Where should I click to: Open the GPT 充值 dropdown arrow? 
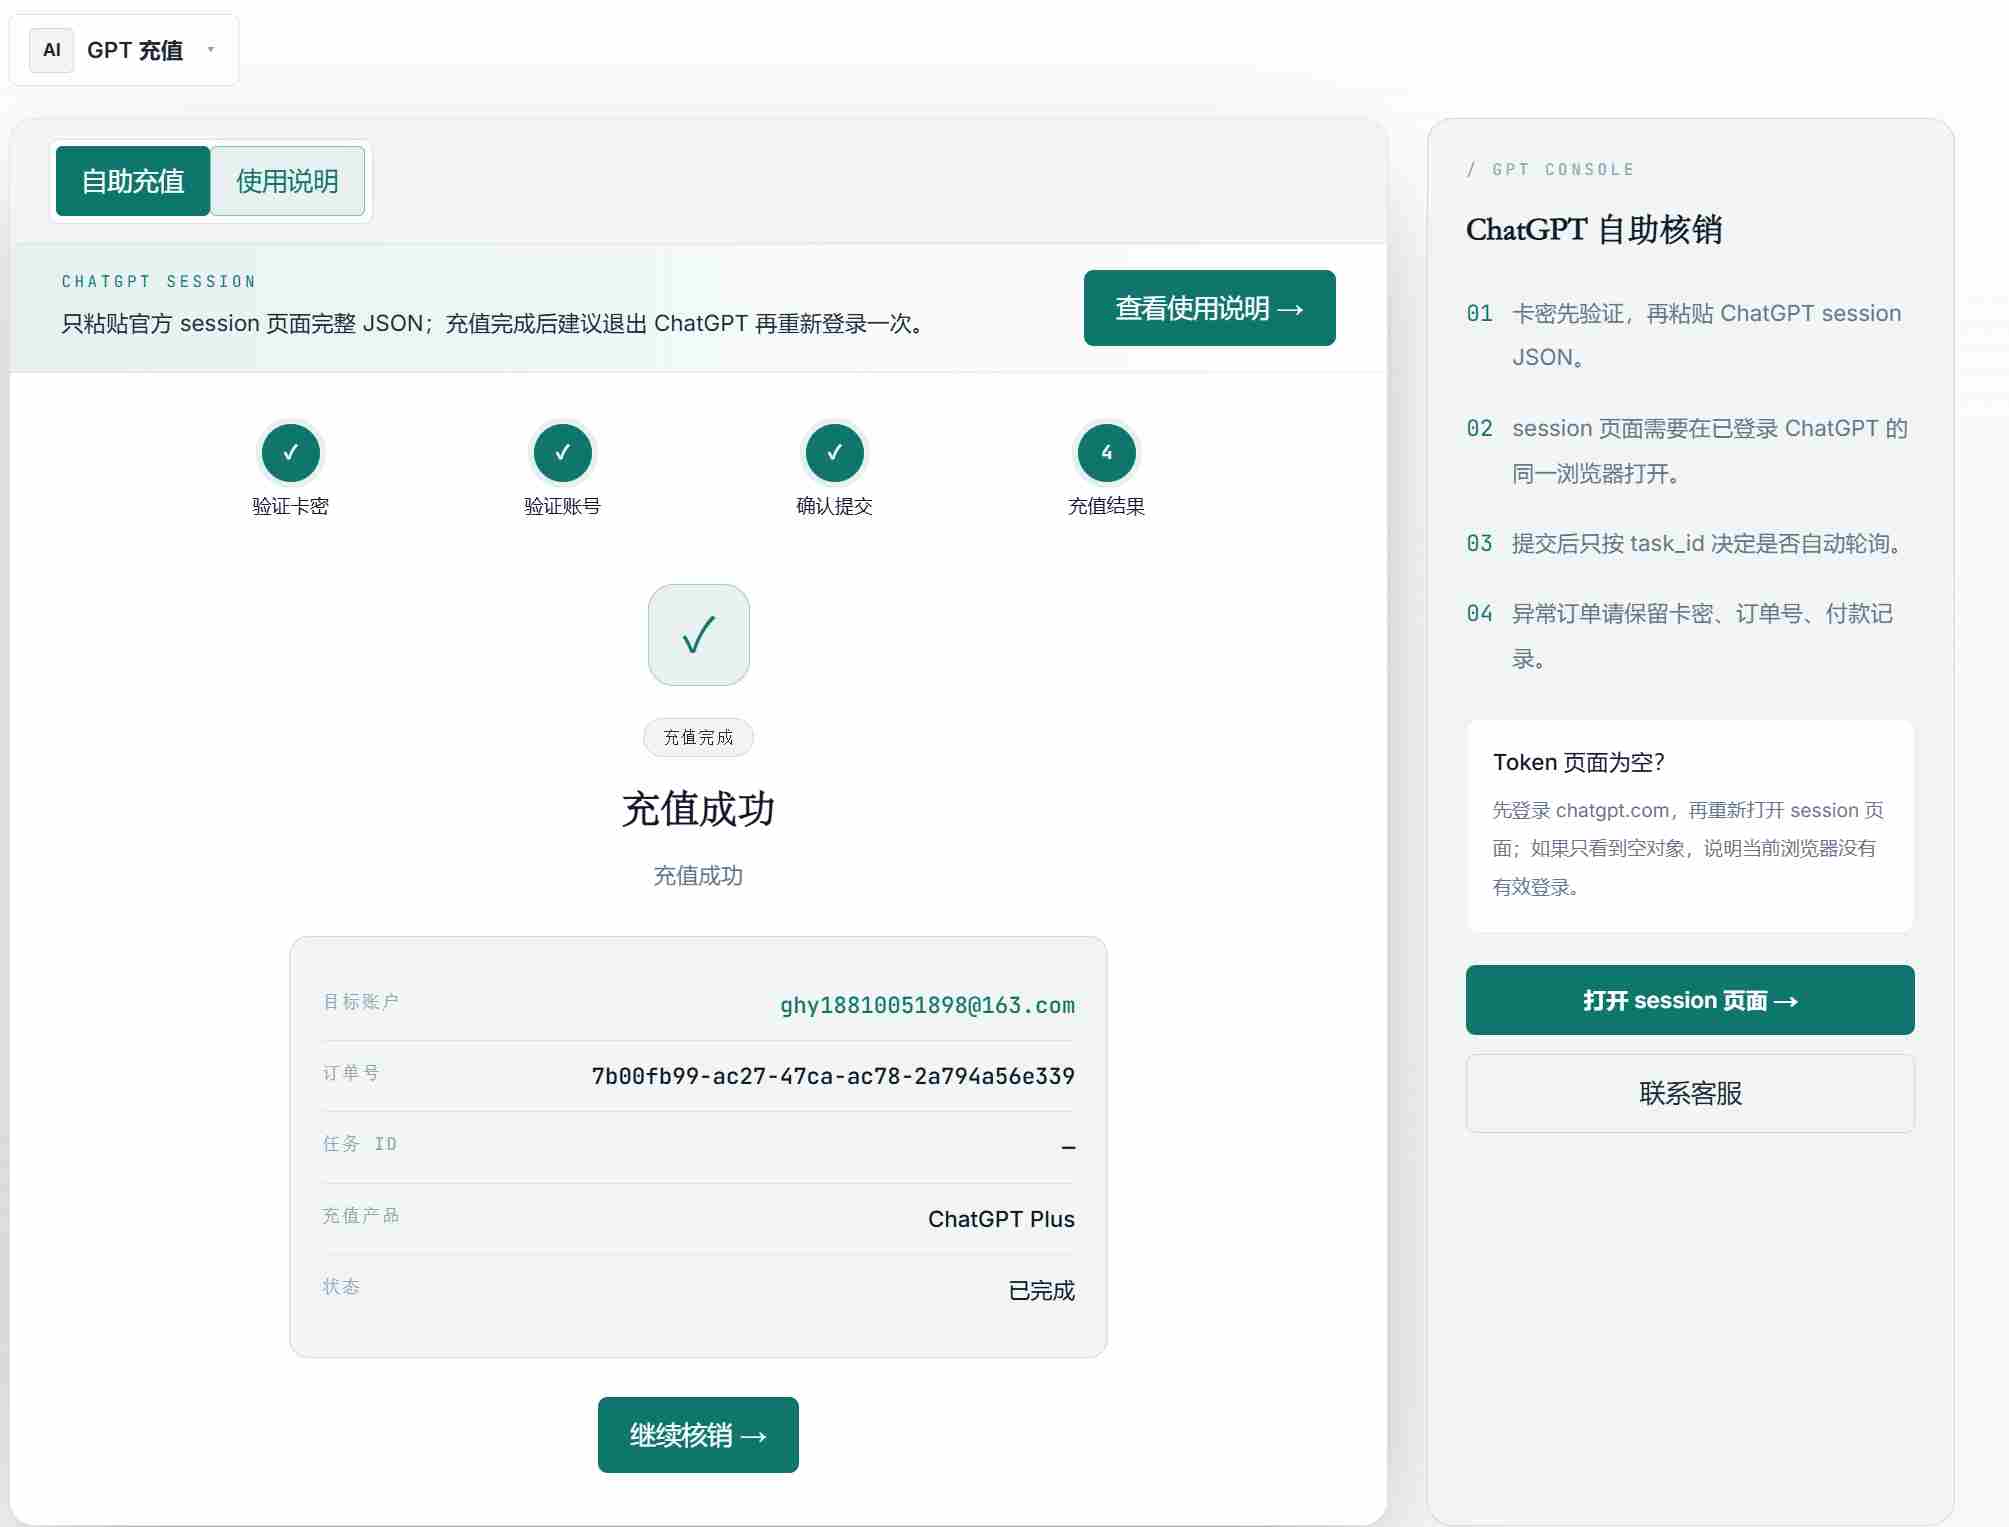pyautogui.click(x=210, y=49)
